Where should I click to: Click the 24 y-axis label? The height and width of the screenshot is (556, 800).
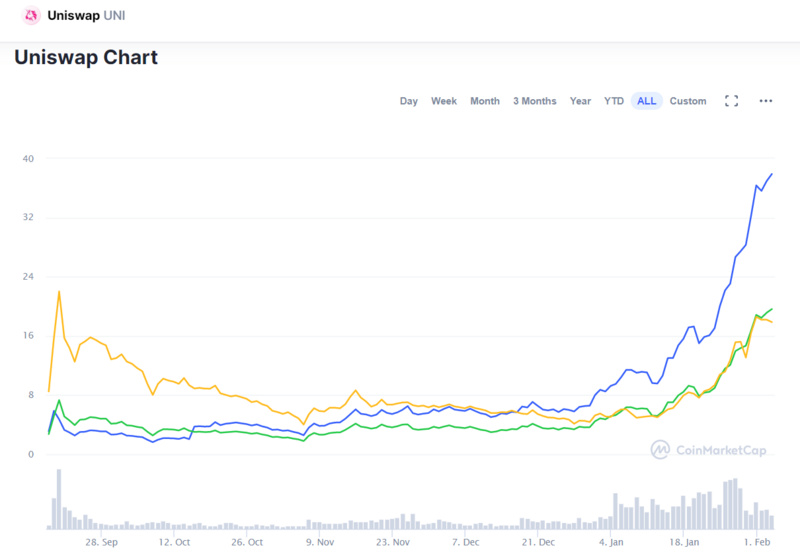point(28,276)
